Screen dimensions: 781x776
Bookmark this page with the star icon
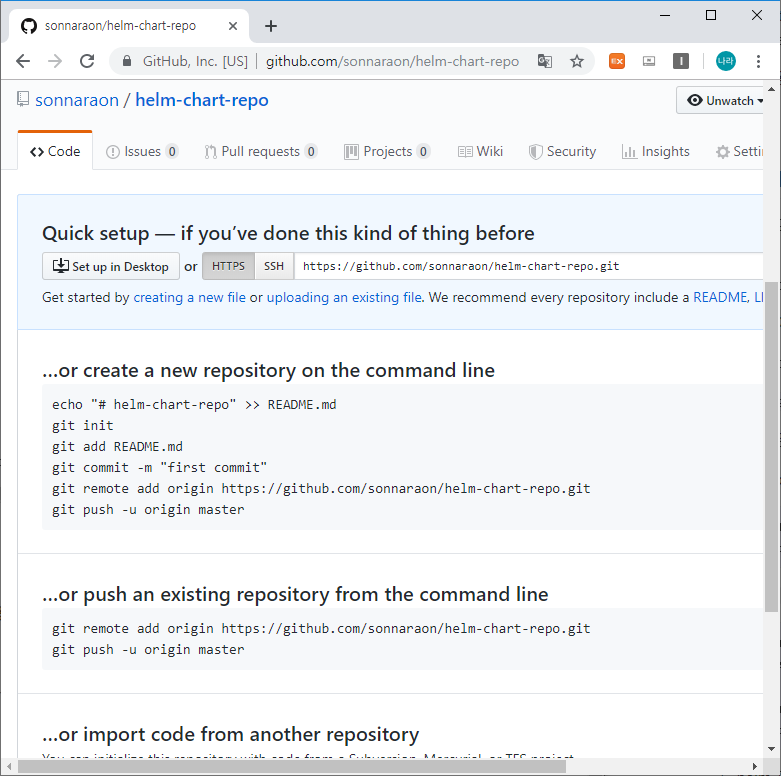[x=577, y=61]
